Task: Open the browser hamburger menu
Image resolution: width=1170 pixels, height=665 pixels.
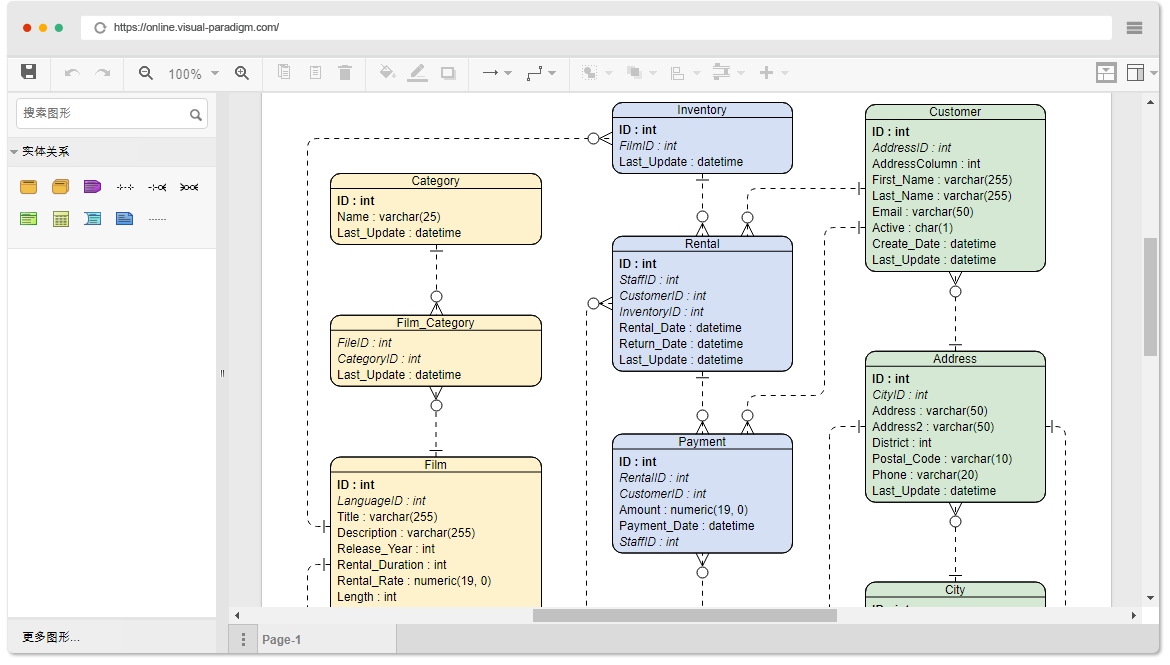Action: pyautogui.click(x=1134, y=28)
